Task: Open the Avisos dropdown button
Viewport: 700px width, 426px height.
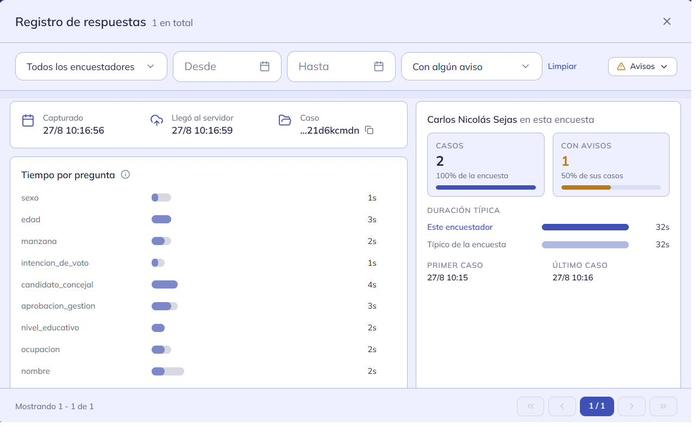Action: (x=642, y=67)
